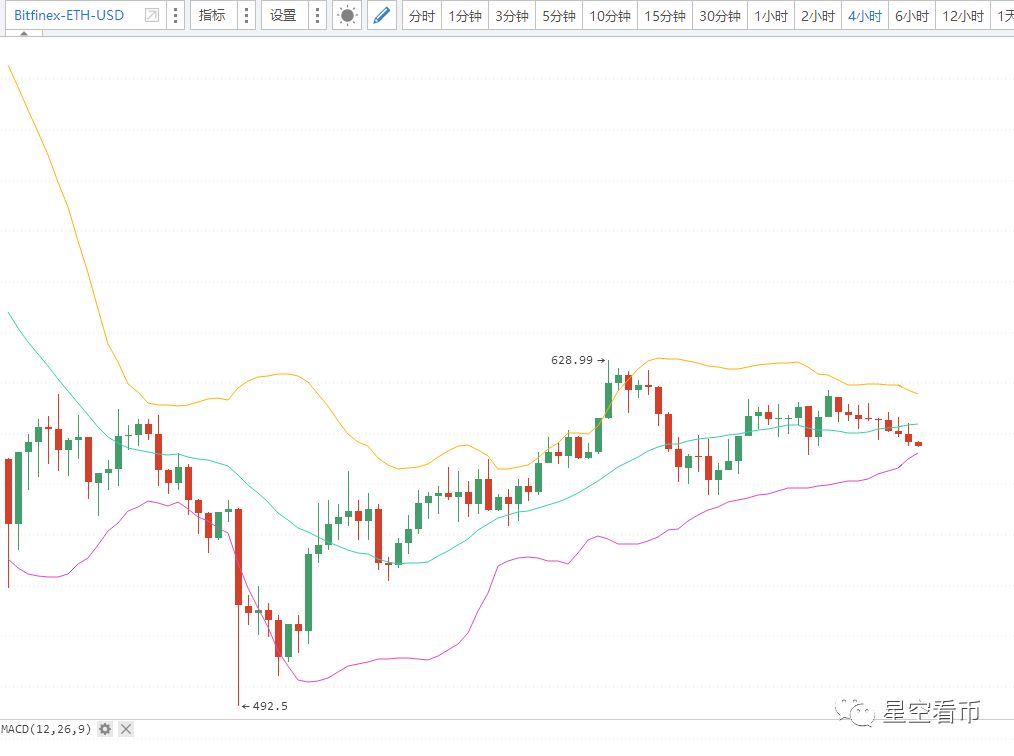Open MACD indicator settings gear
Image resolution: width=1014 pixels, height=756 pixels.
coord(105,729)
